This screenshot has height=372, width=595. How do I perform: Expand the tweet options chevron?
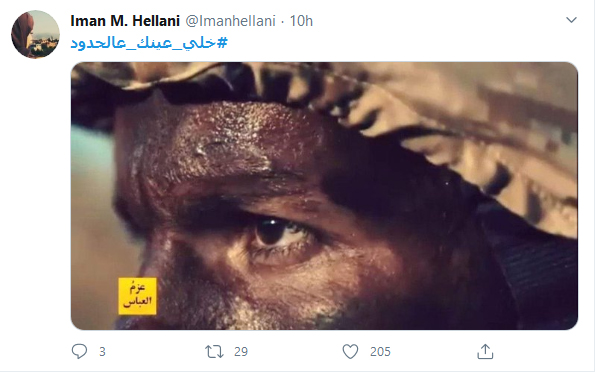(x=571, y=20)
